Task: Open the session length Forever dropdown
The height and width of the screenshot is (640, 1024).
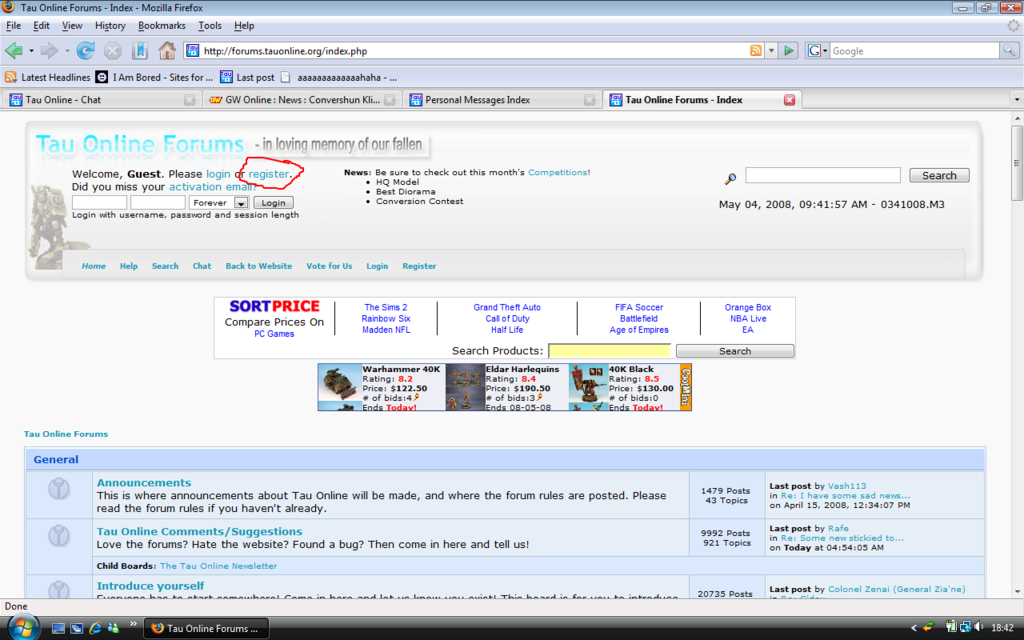Action: [241, 203]
